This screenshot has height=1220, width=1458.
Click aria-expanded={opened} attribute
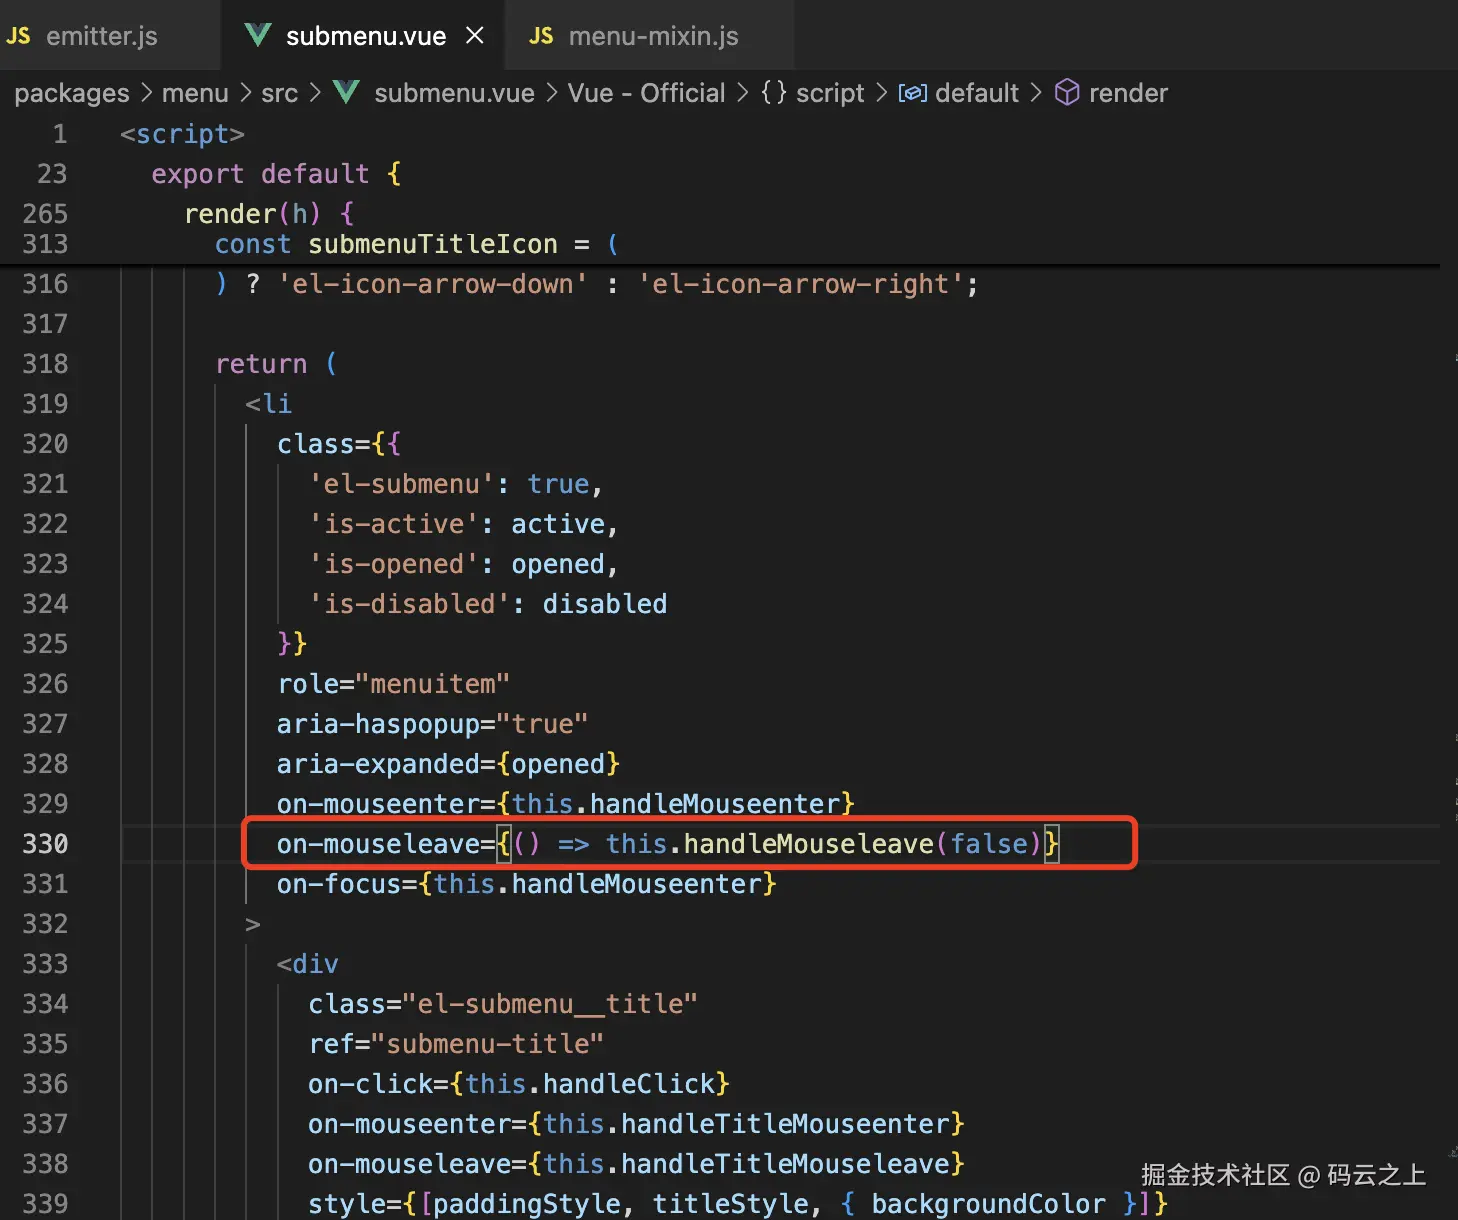(x=448, y=764)
